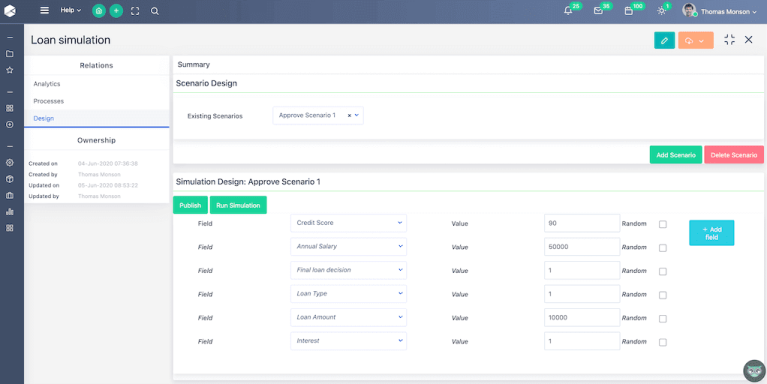Open notifications bell with badge 25

pyautogui.click(x=568, y=11)
